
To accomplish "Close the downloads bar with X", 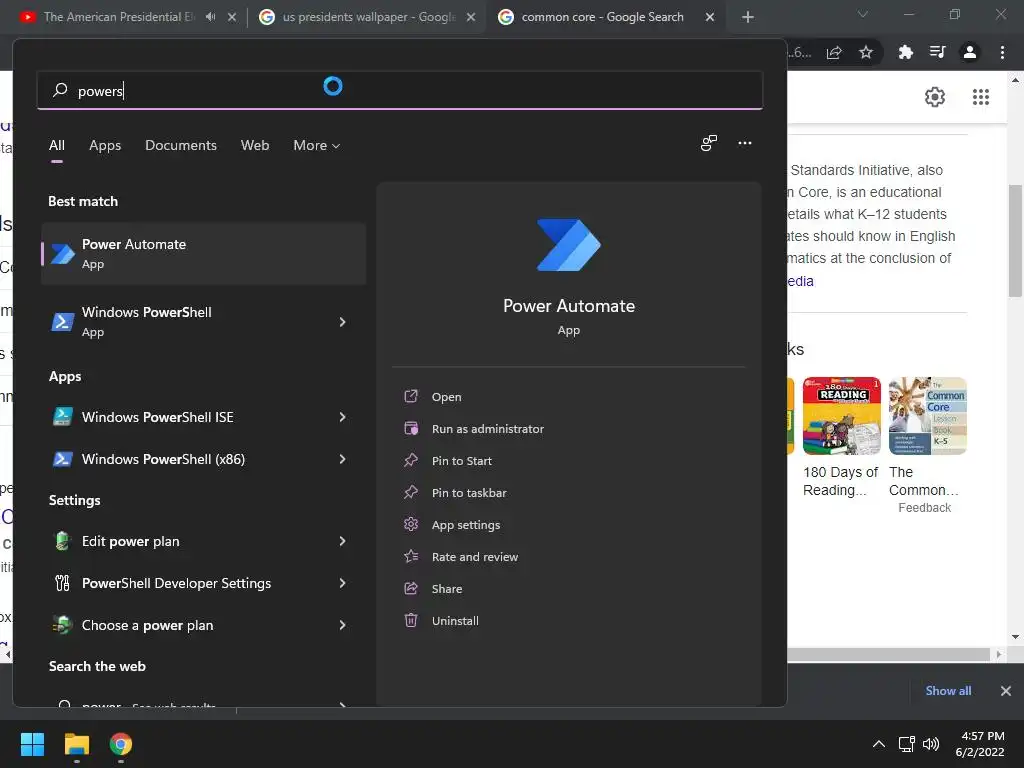I will (x=1006, y=690).
